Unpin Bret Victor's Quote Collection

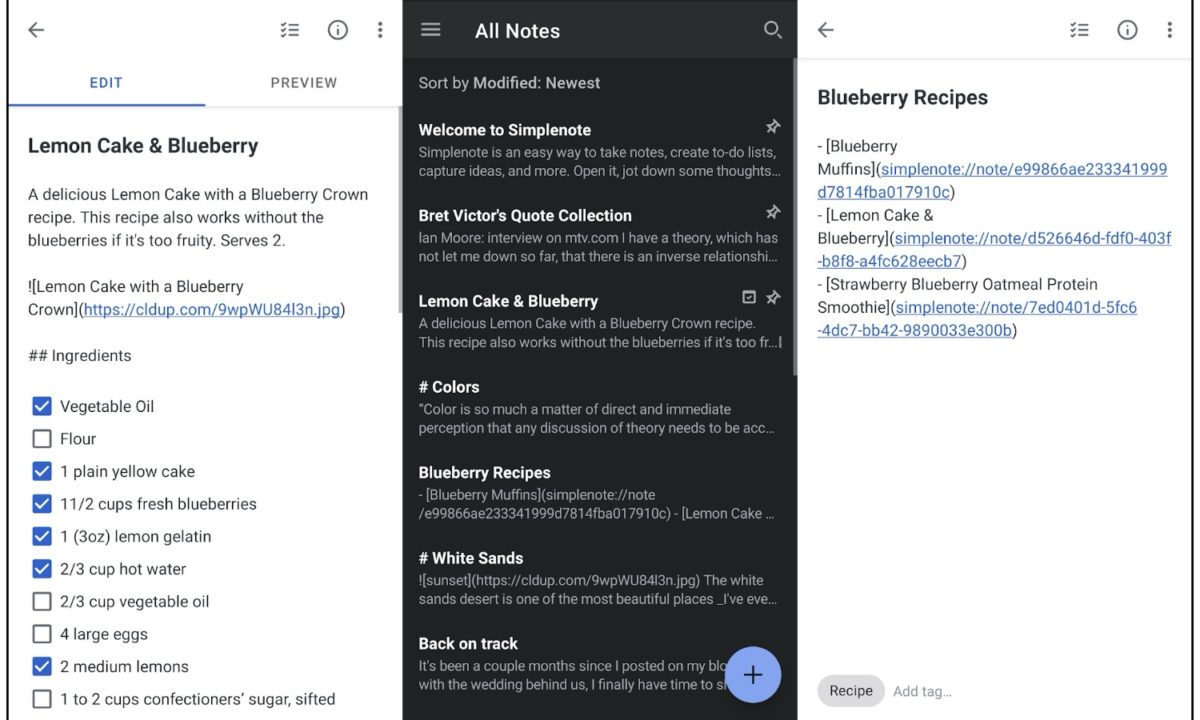772,212
